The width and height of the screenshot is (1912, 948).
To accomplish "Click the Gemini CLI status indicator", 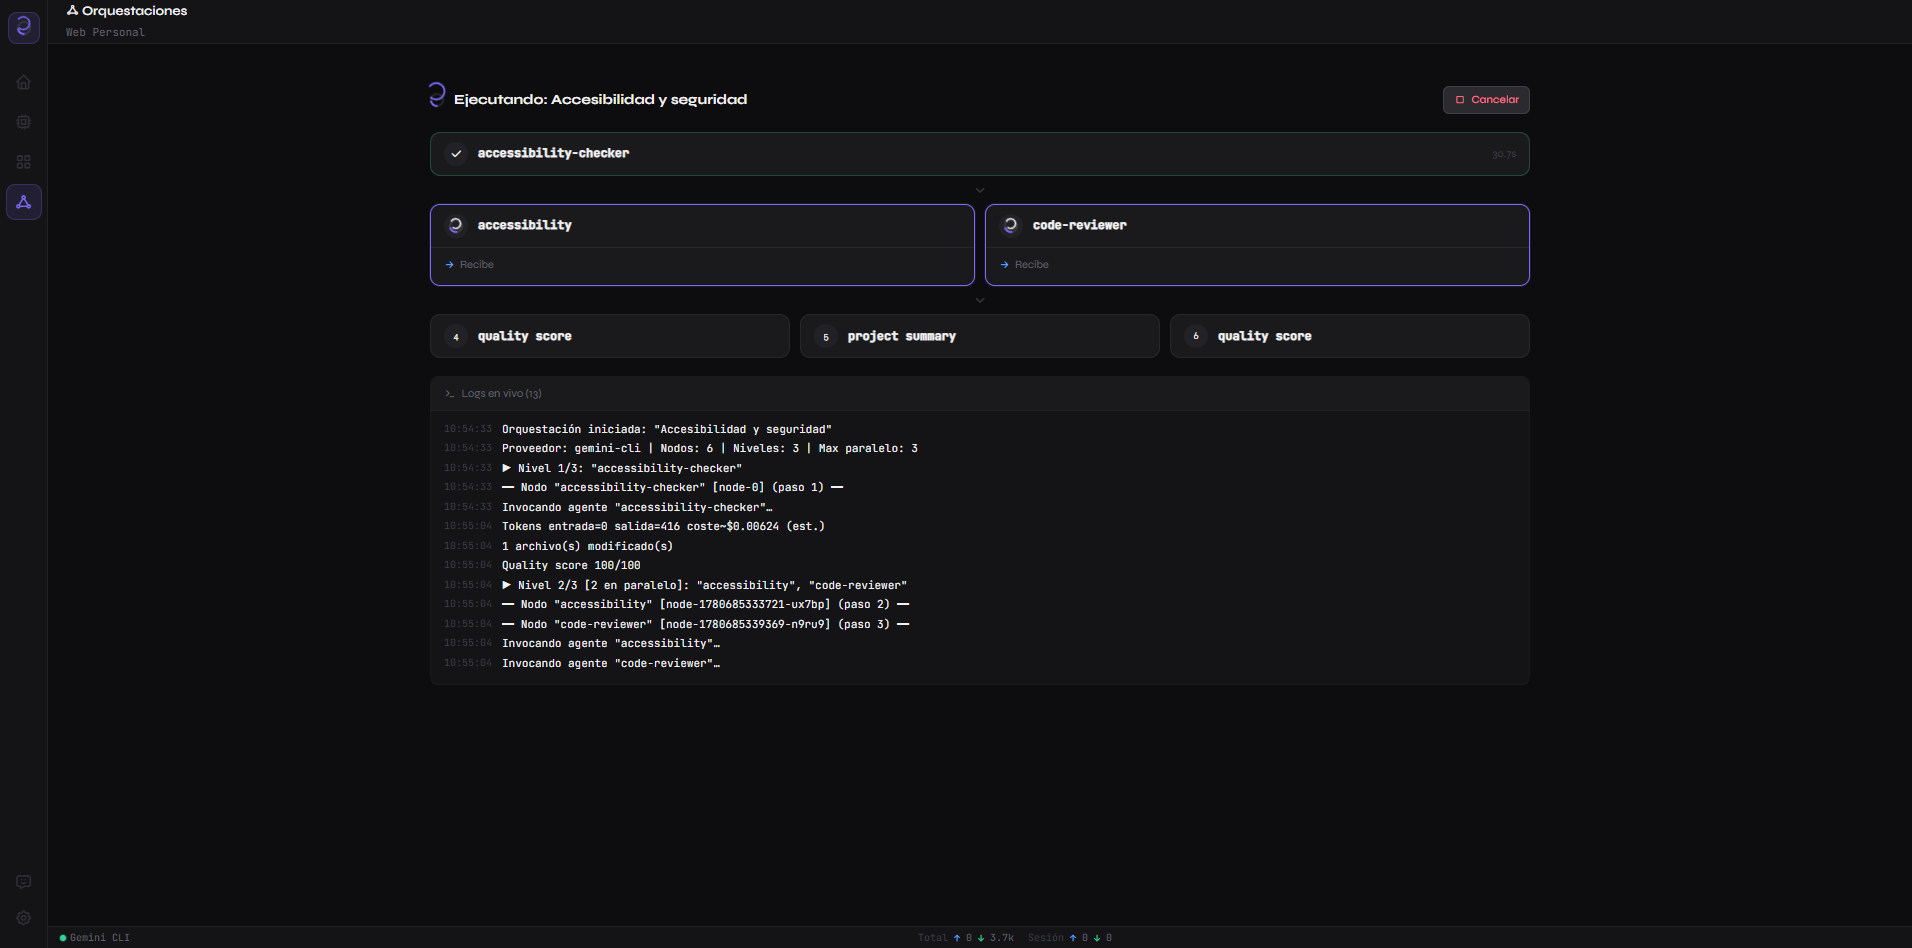I will point(95,938).
